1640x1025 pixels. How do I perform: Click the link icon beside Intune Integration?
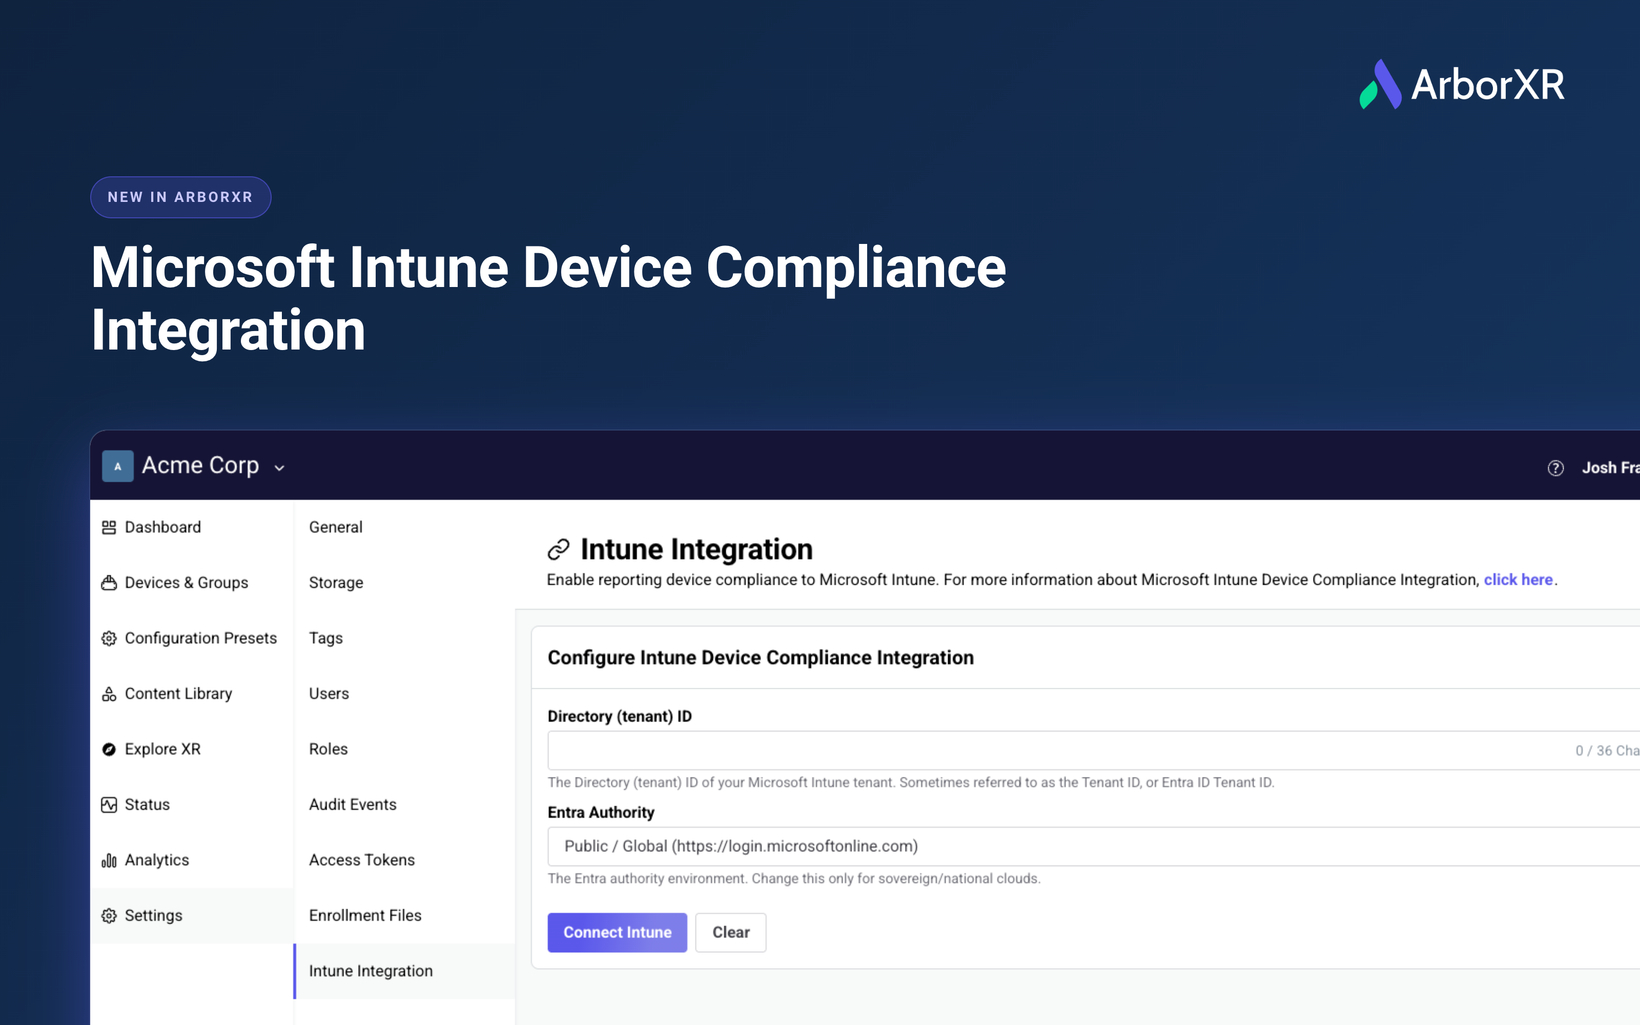(x=558, y=549)
